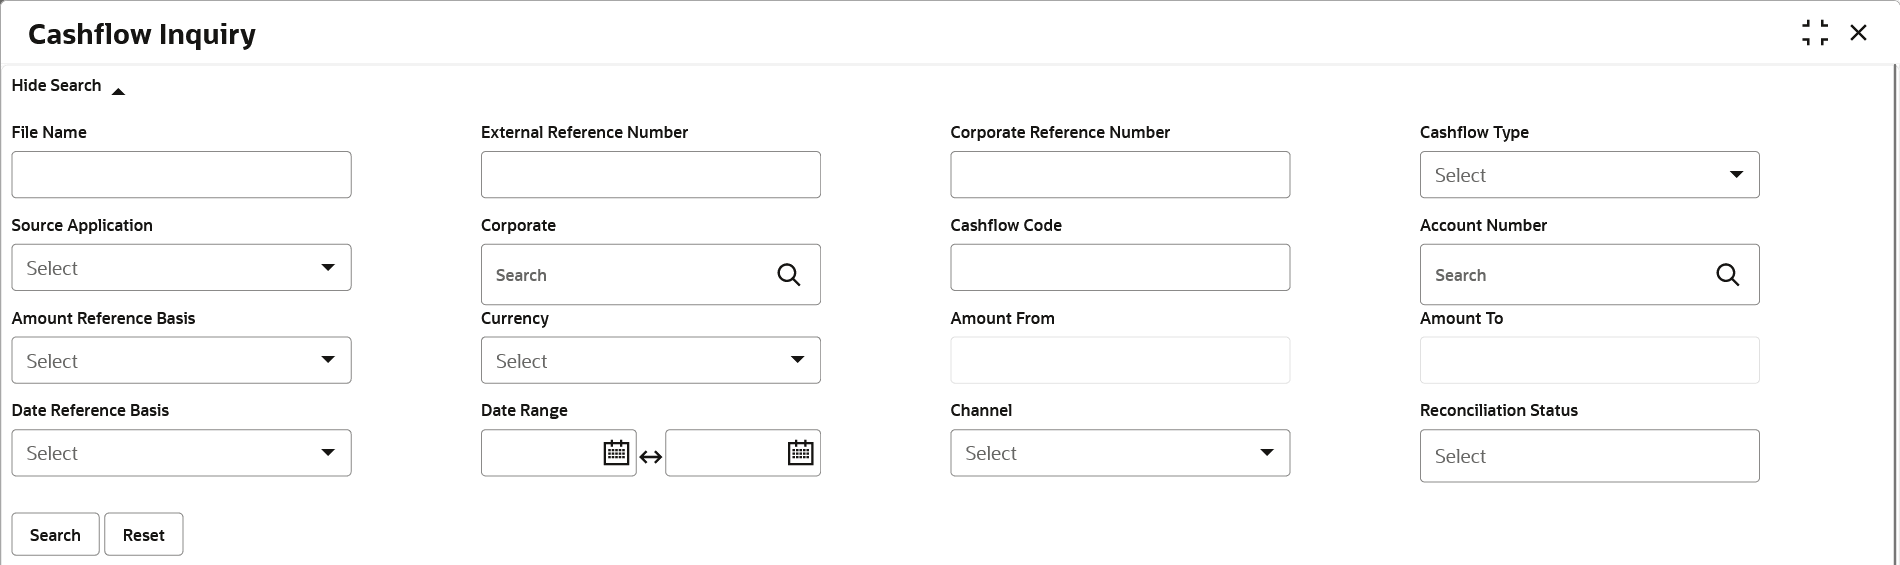Image resolution: width=1900 pixels, height=565 pixels.
Task: Click the Reconciliation Status select field
Action: click(1589, 456)
